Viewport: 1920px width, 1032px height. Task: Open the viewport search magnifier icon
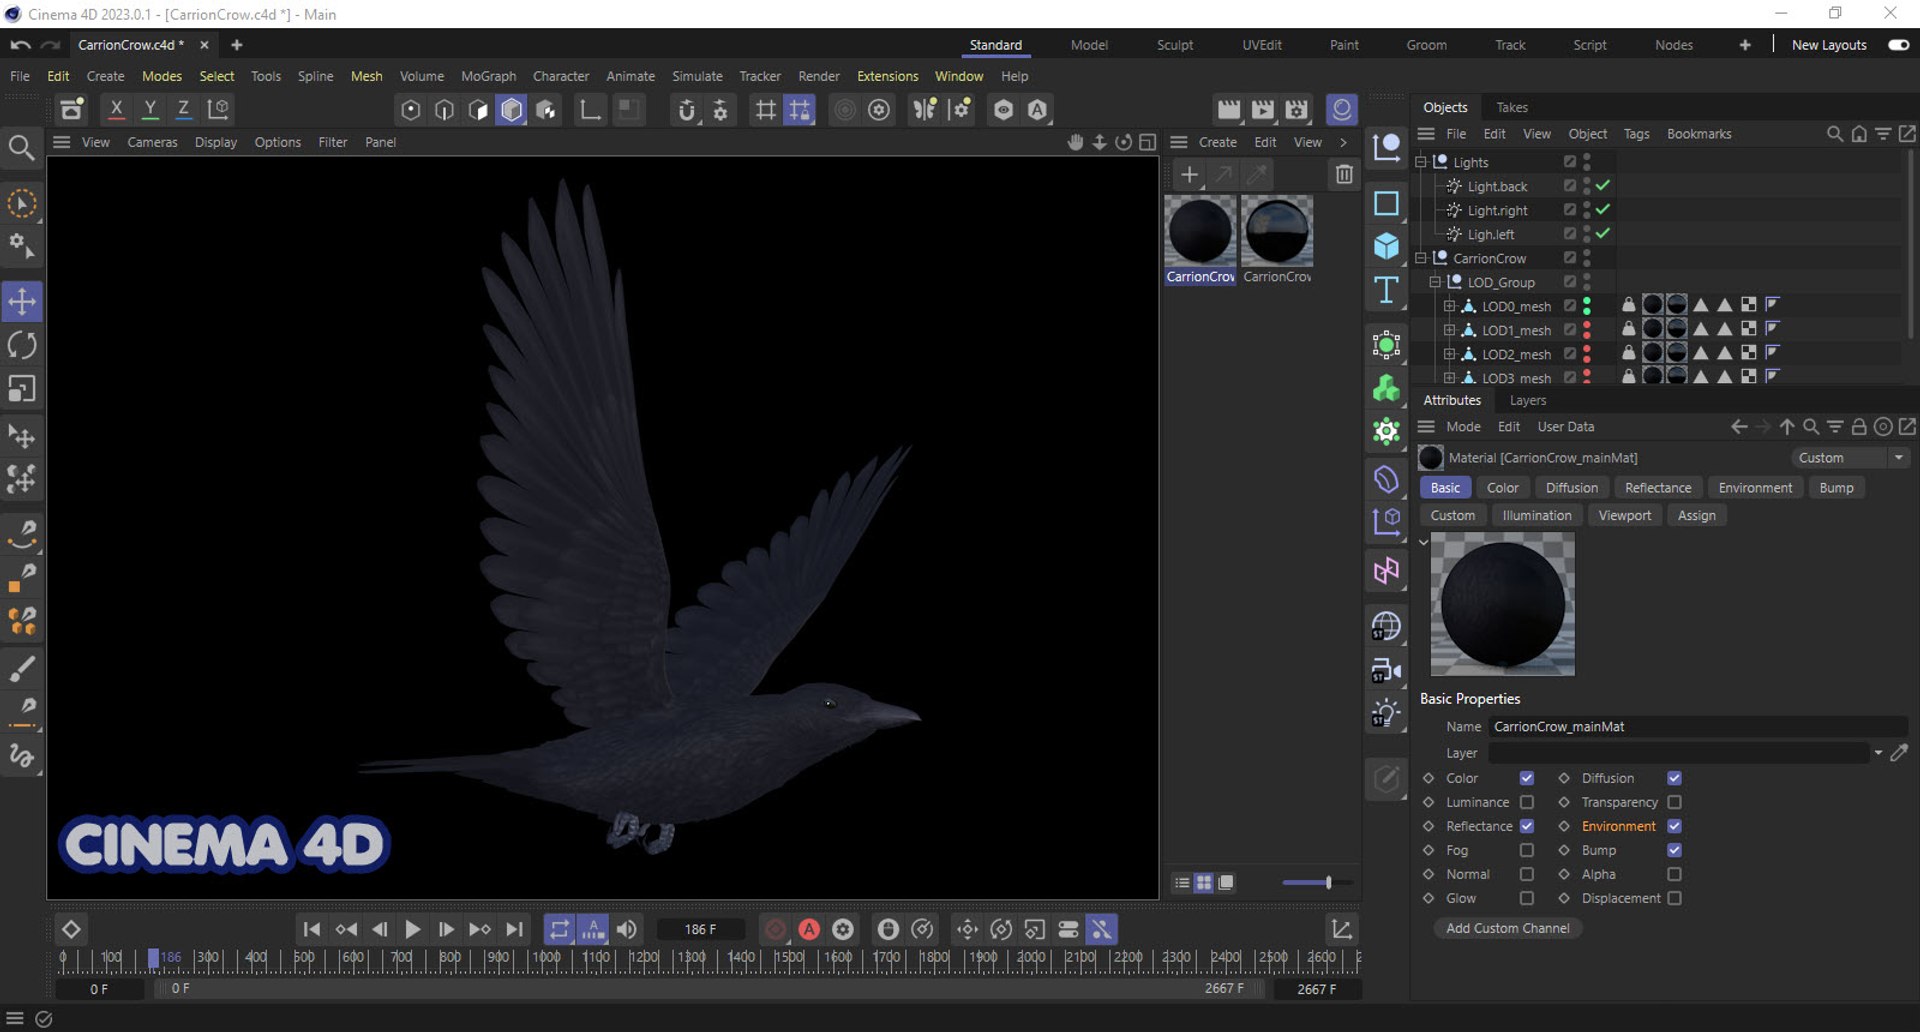coord(21,148)
